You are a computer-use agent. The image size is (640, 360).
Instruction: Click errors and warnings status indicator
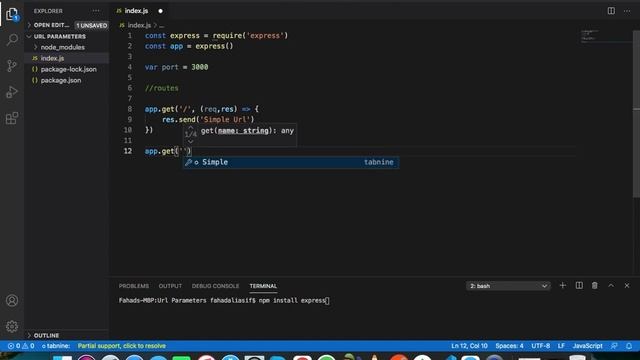coord(21,346)
